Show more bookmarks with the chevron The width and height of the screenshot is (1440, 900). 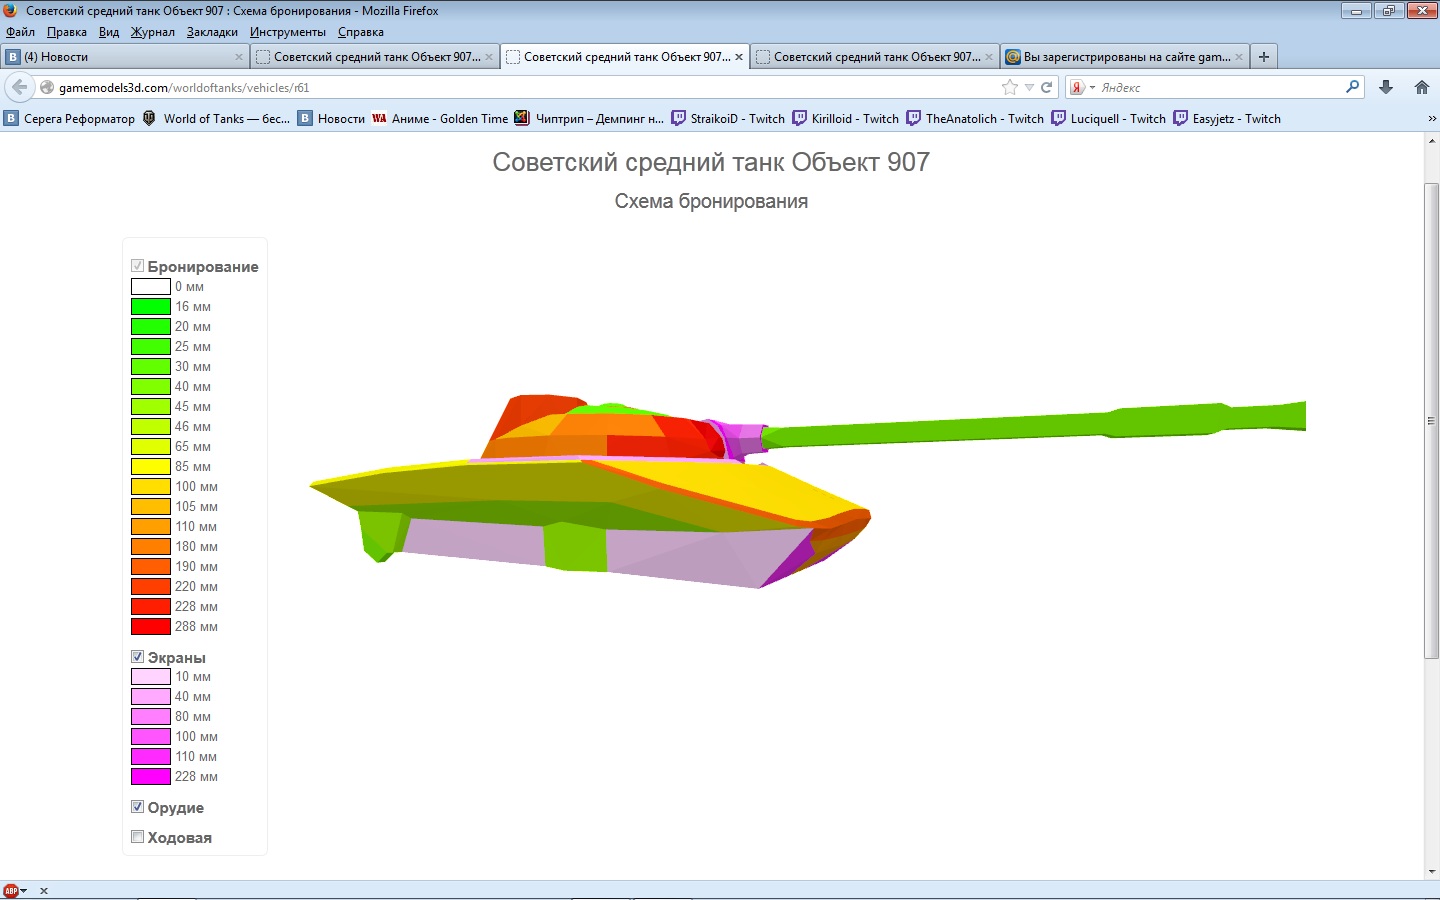pos(1432,118)
